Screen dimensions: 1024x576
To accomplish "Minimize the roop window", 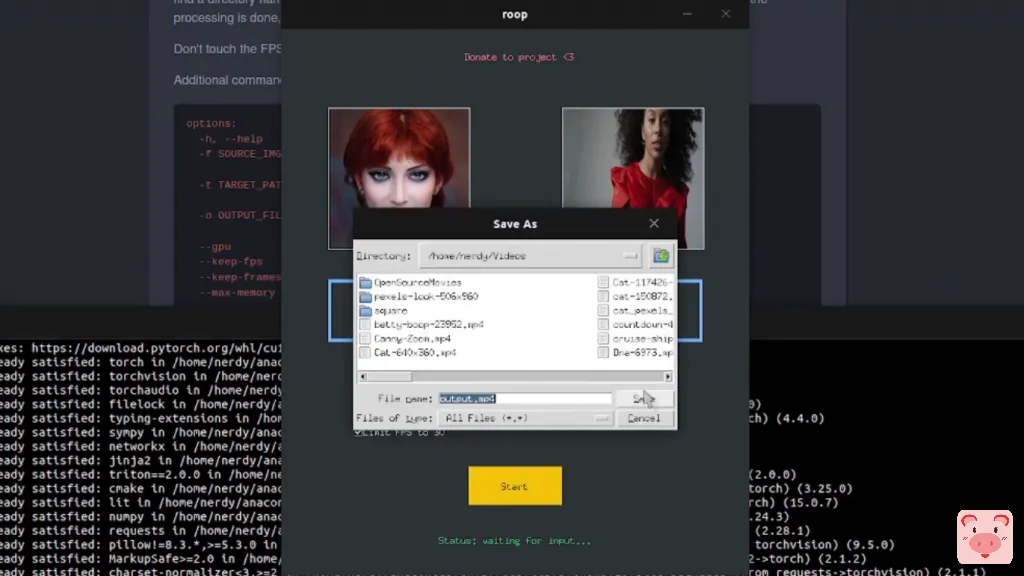I will click(x=687, y=14).
